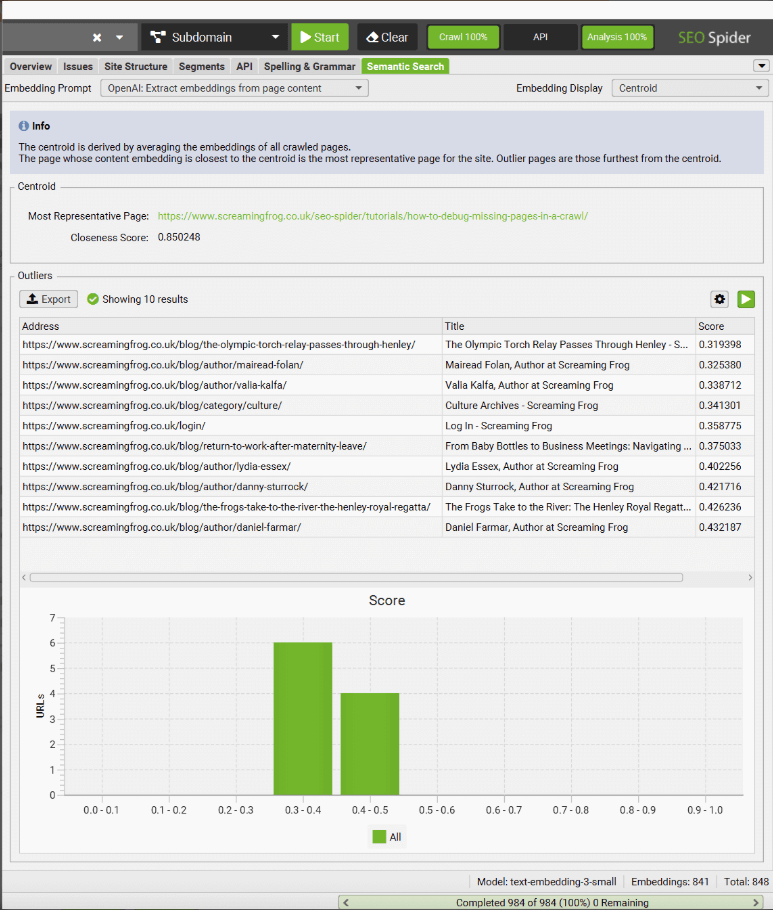Click the right arrow on the progress bar
The width and height of the screenshot is (773, 910).
764,902
